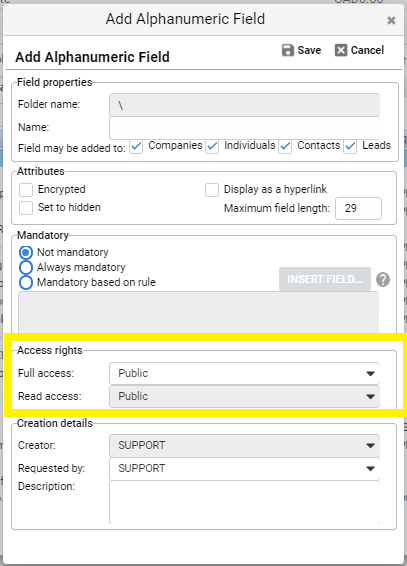
Task: Uncheck the Companies checkbox
Action: 136,147
